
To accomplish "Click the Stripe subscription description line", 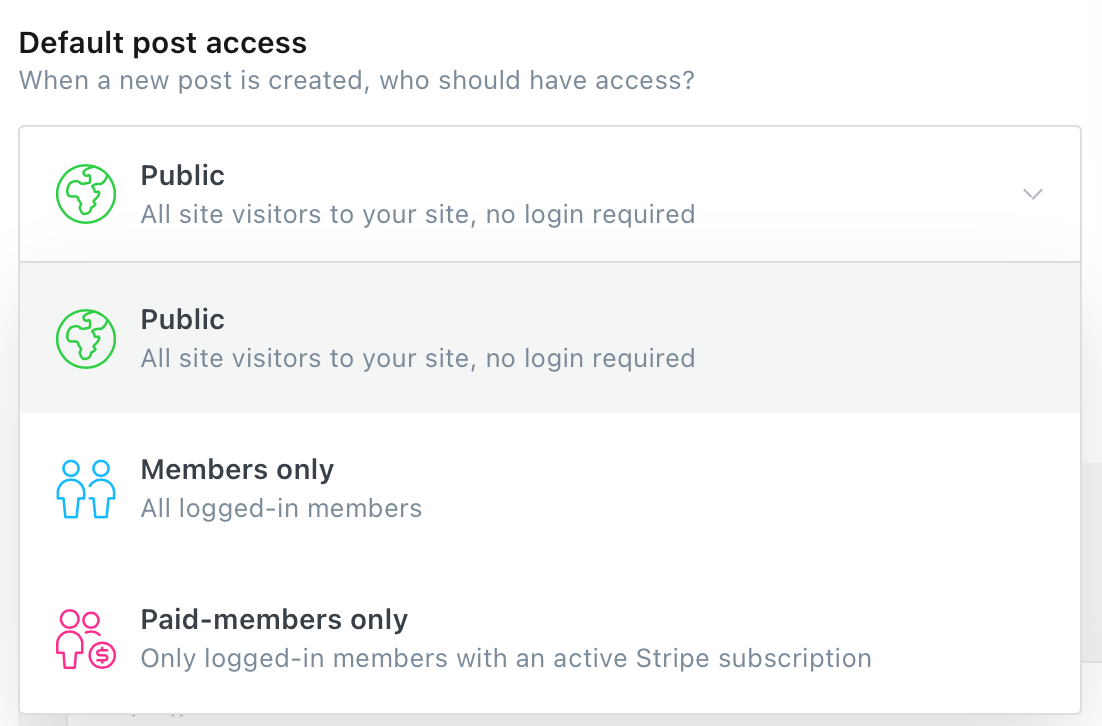I will [506, 659].
